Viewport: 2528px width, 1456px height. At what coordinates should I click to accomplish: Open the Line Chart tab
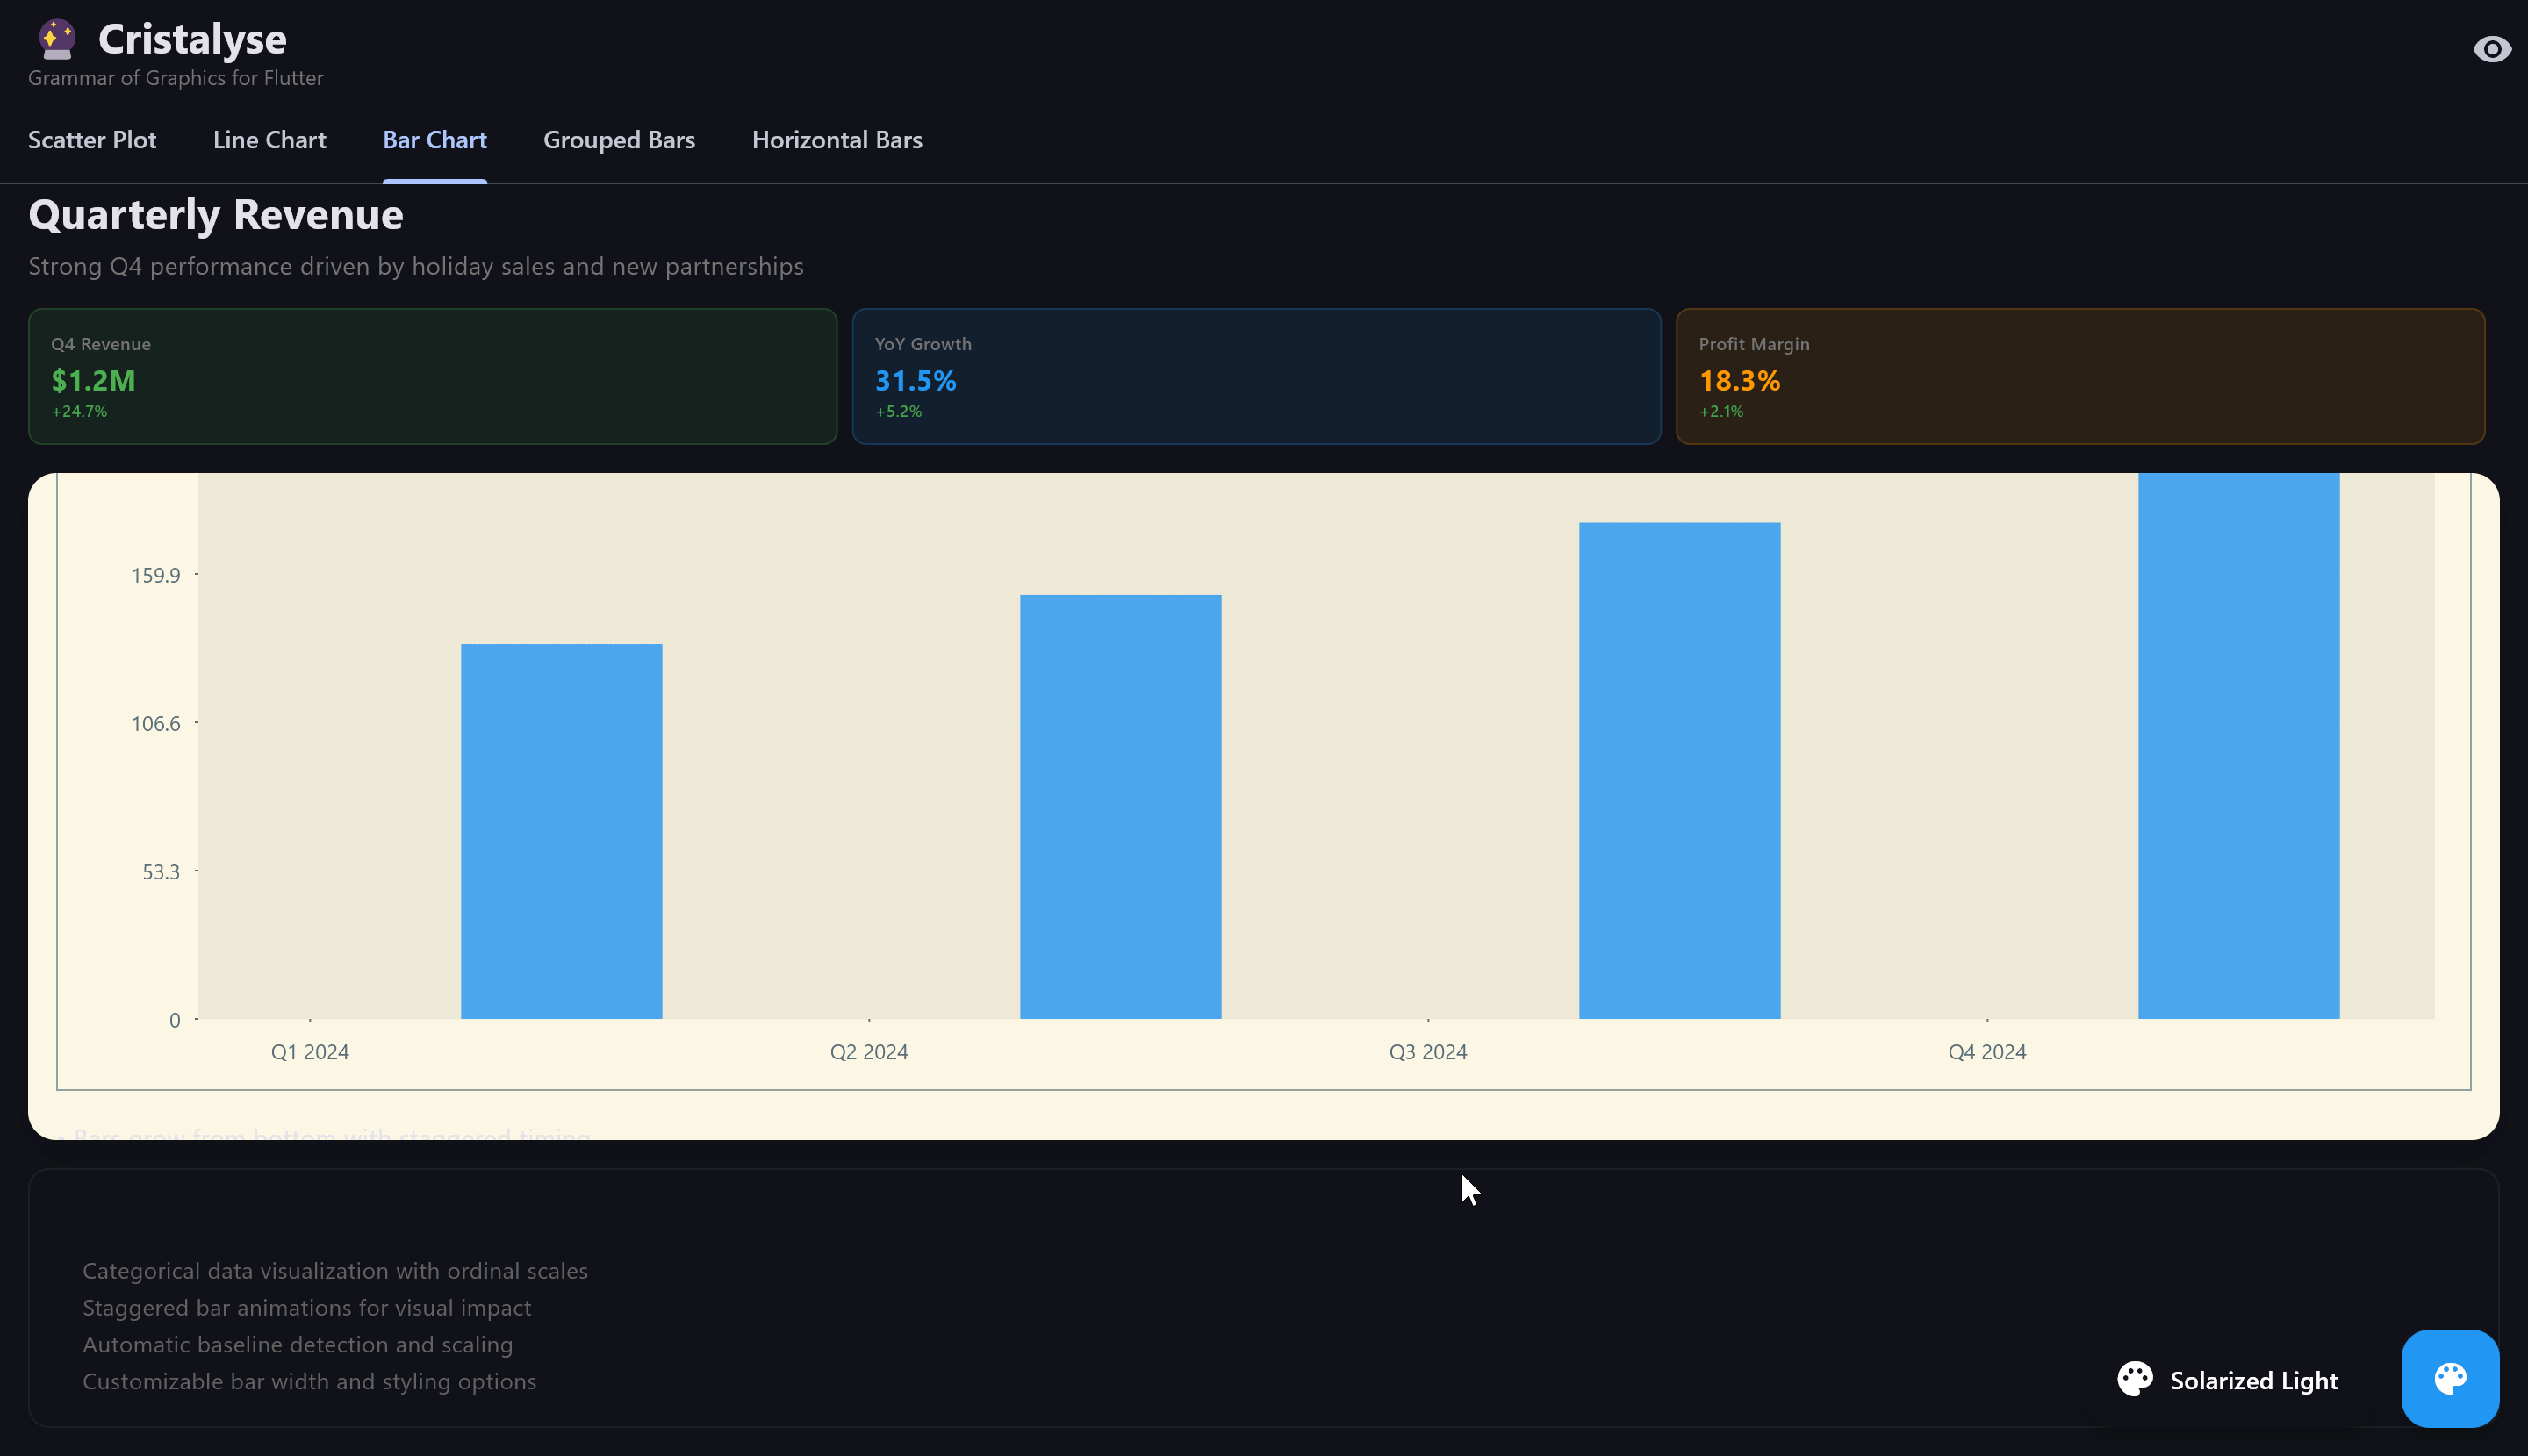click(x=269, y=140)
